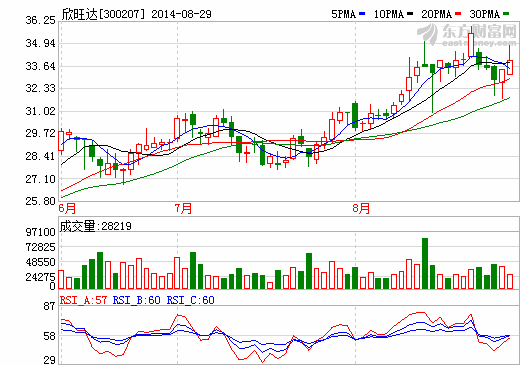
Task: Click the 8月 month label
Action: coord(361,208)
